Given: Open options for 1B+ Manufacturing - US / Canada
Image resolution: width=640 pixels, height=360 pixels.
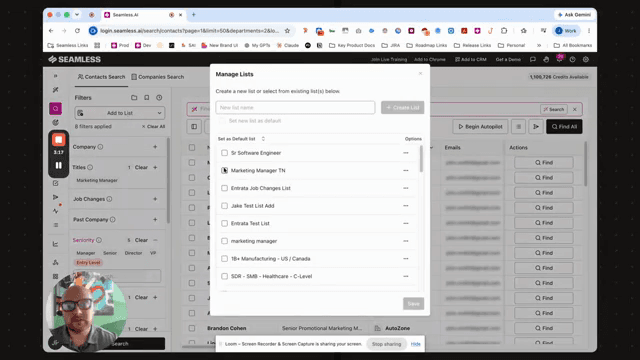Looking at the screenshot, I should point(406,258).
